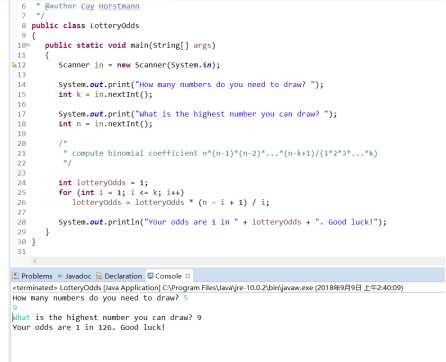The image size is (446, 362).
Task: Click line number 31 in the editor gutter
Action: pos(21,251)
